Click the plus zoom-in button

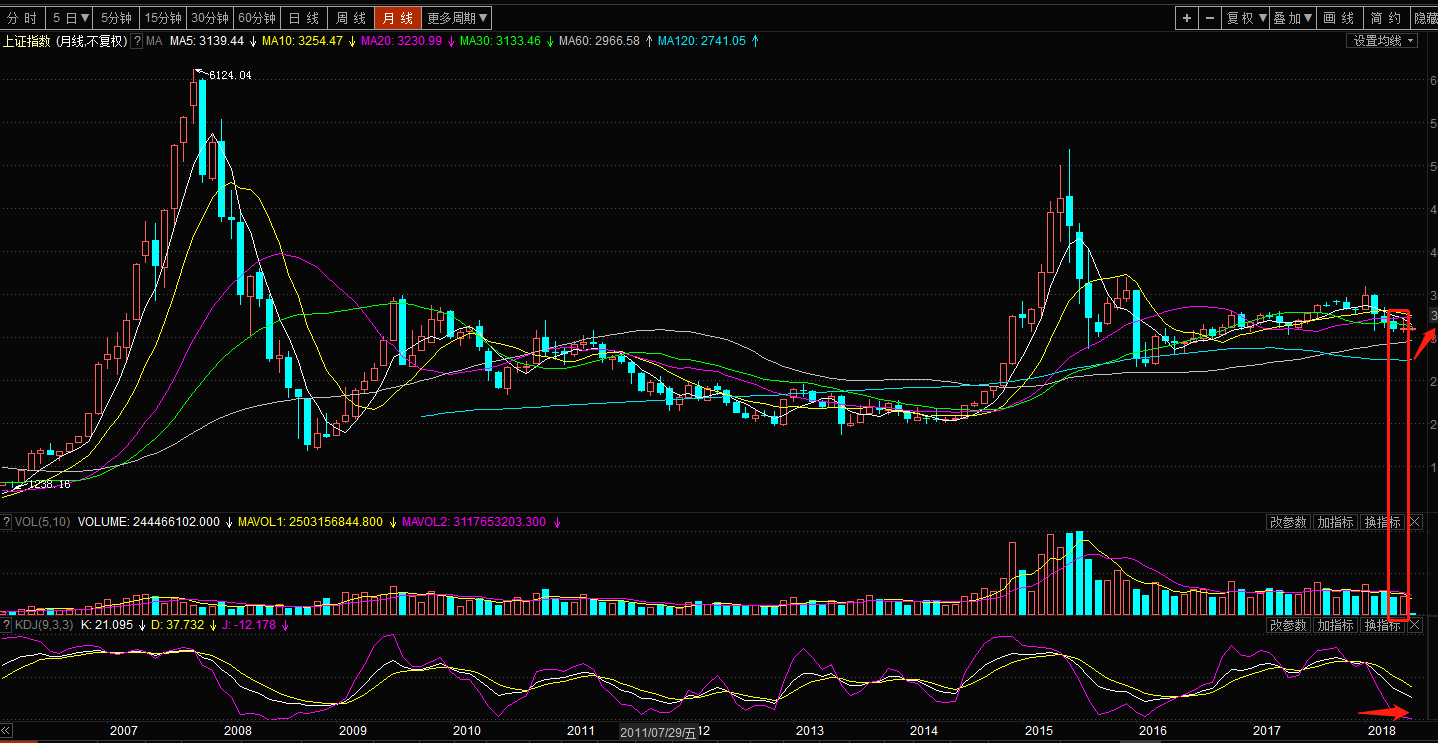coord(1186,18)
